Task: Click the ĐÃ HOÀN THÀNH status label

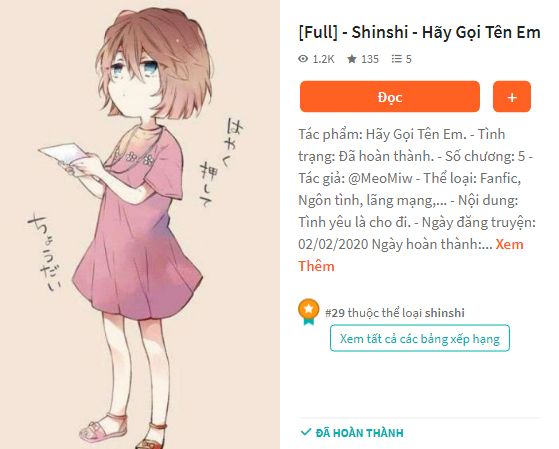Action: coord(359,433)
